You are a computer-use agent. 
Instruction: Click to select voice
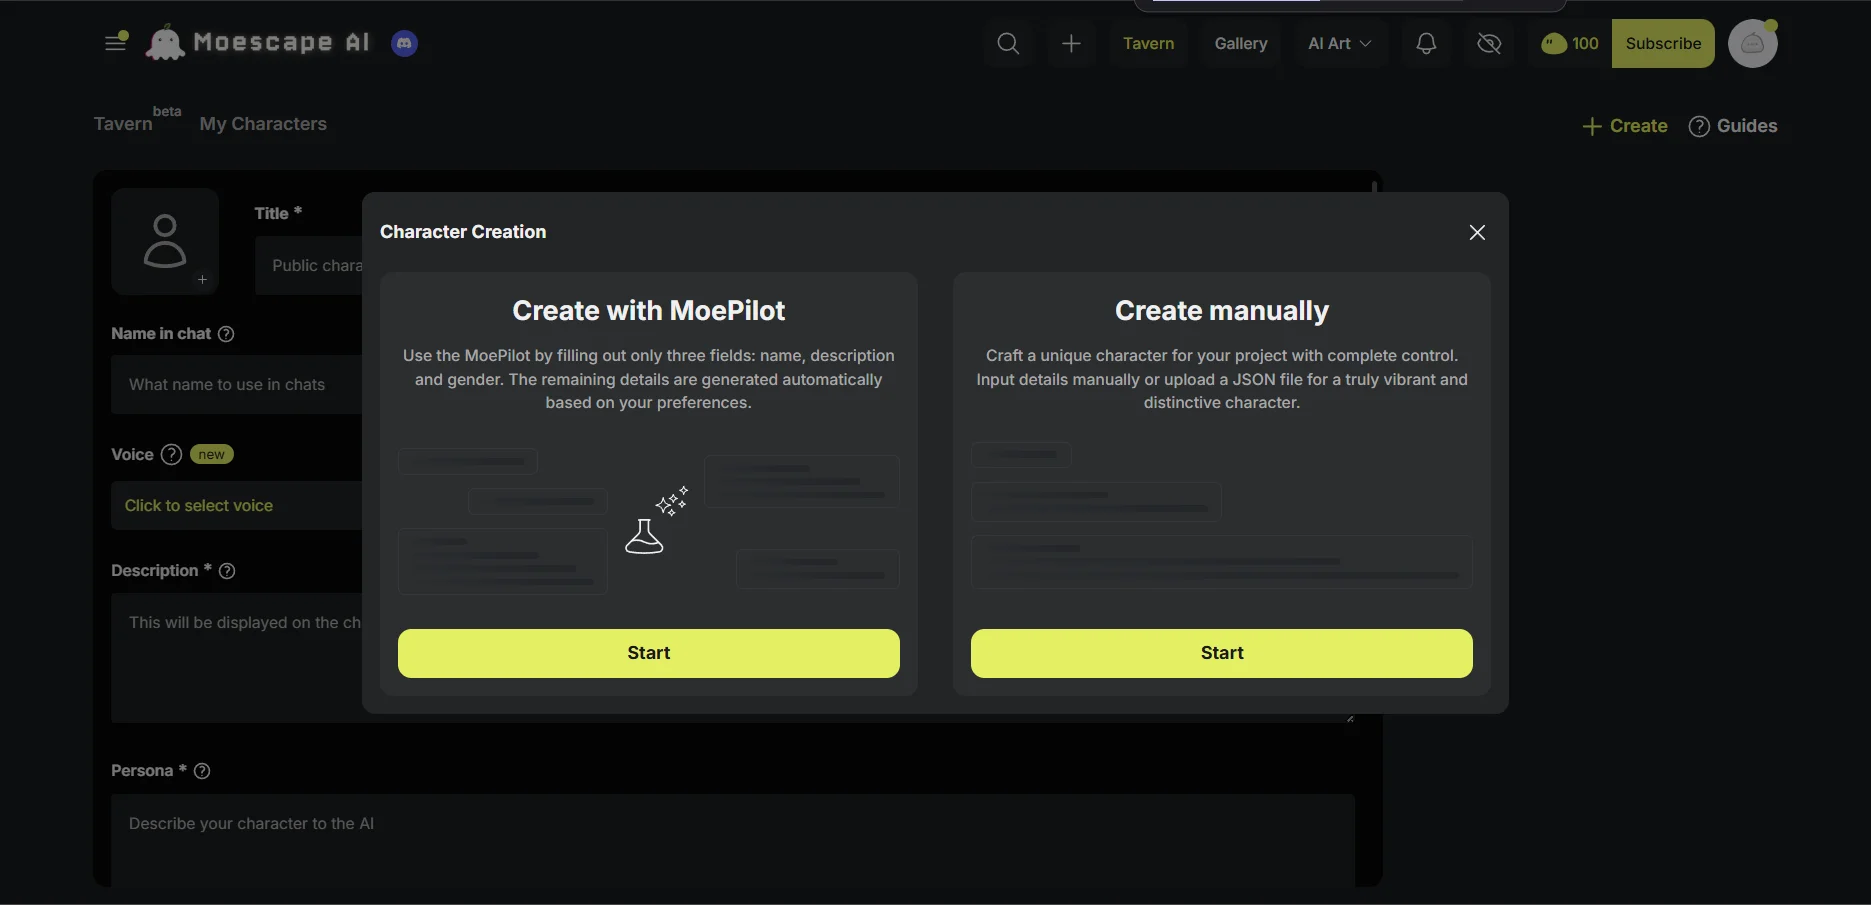(x=199, y=506)
